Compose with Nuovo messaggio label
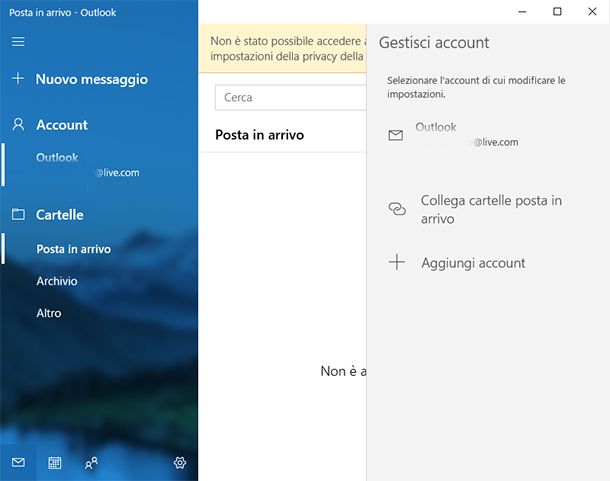Screen dimensions: 610x481 [x=91, y=79]
